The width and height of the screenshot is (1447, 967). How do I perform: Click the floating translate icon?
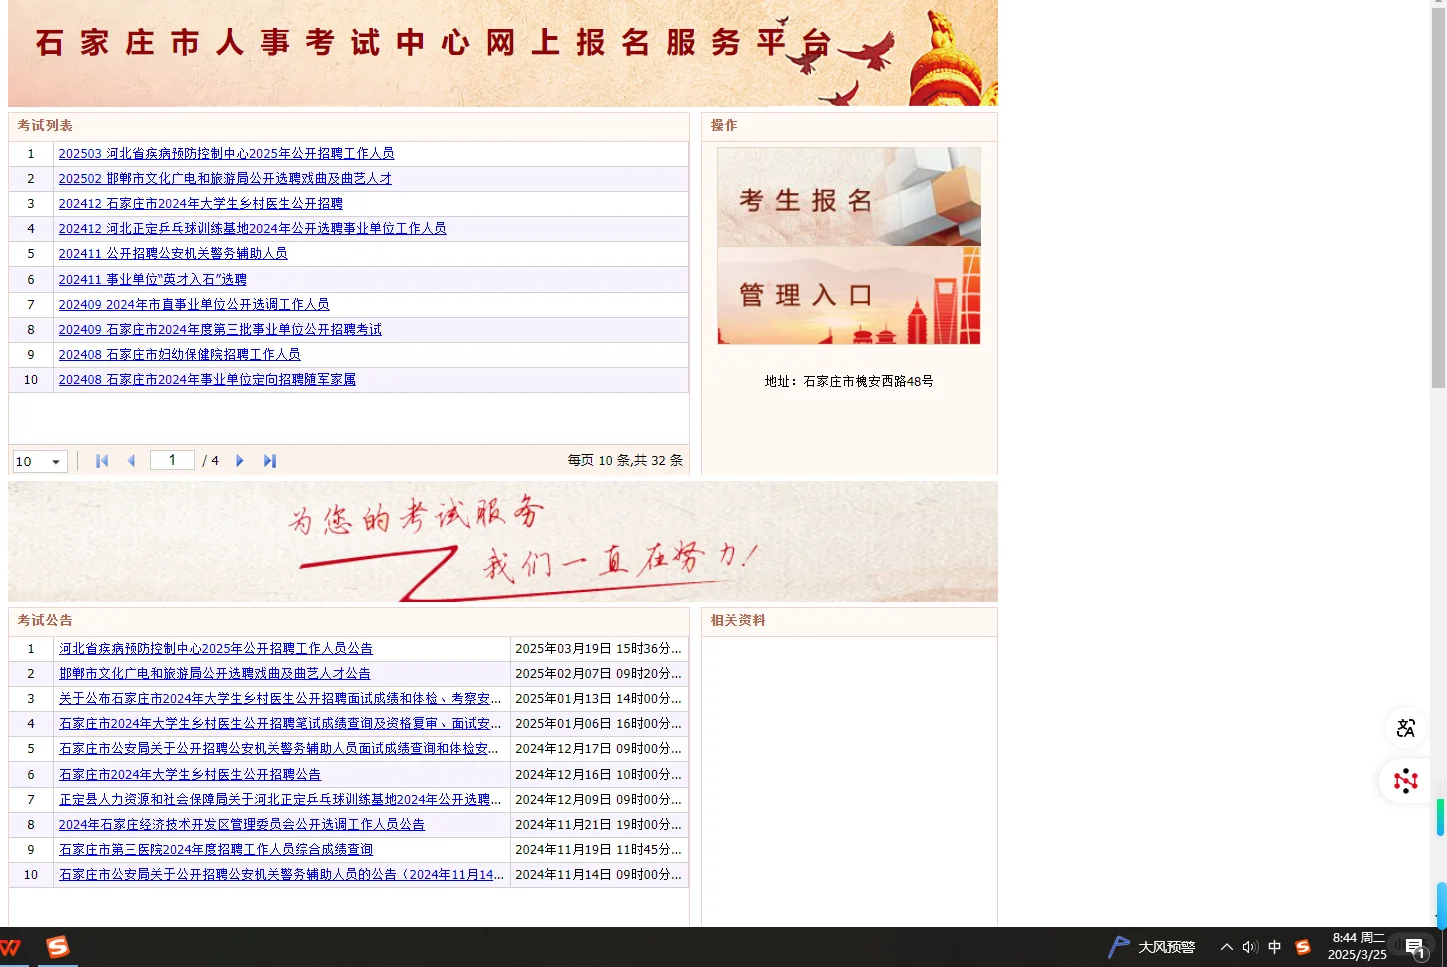[1405, 728]
